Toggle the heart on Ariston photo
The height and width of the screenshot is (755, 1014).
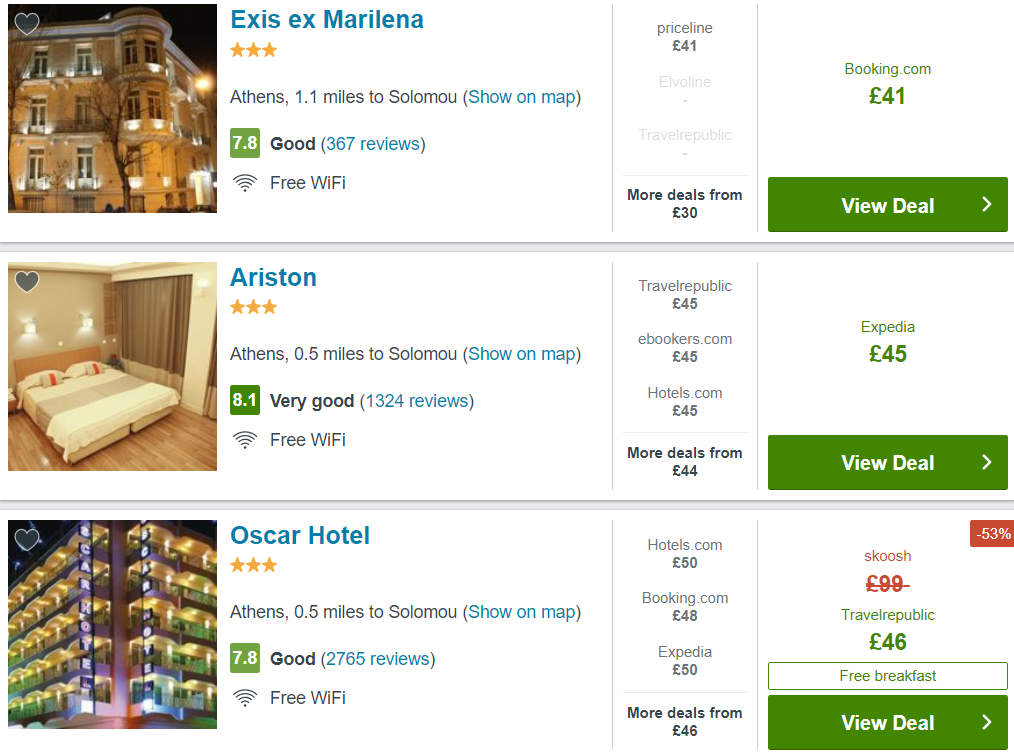pos(27,282)
